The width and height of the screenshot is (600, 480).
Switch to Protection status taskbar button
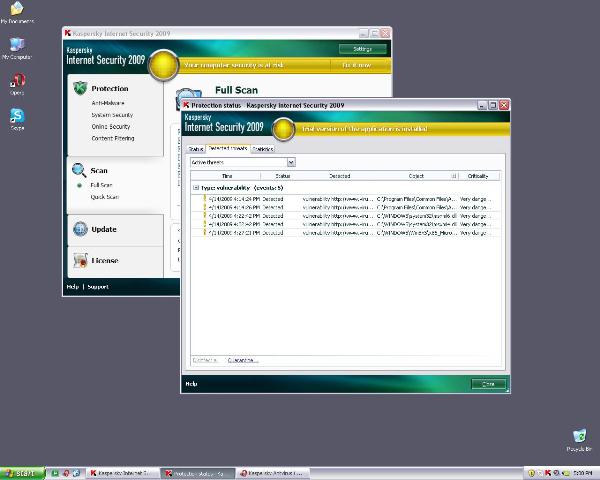[x=197, y=473]
